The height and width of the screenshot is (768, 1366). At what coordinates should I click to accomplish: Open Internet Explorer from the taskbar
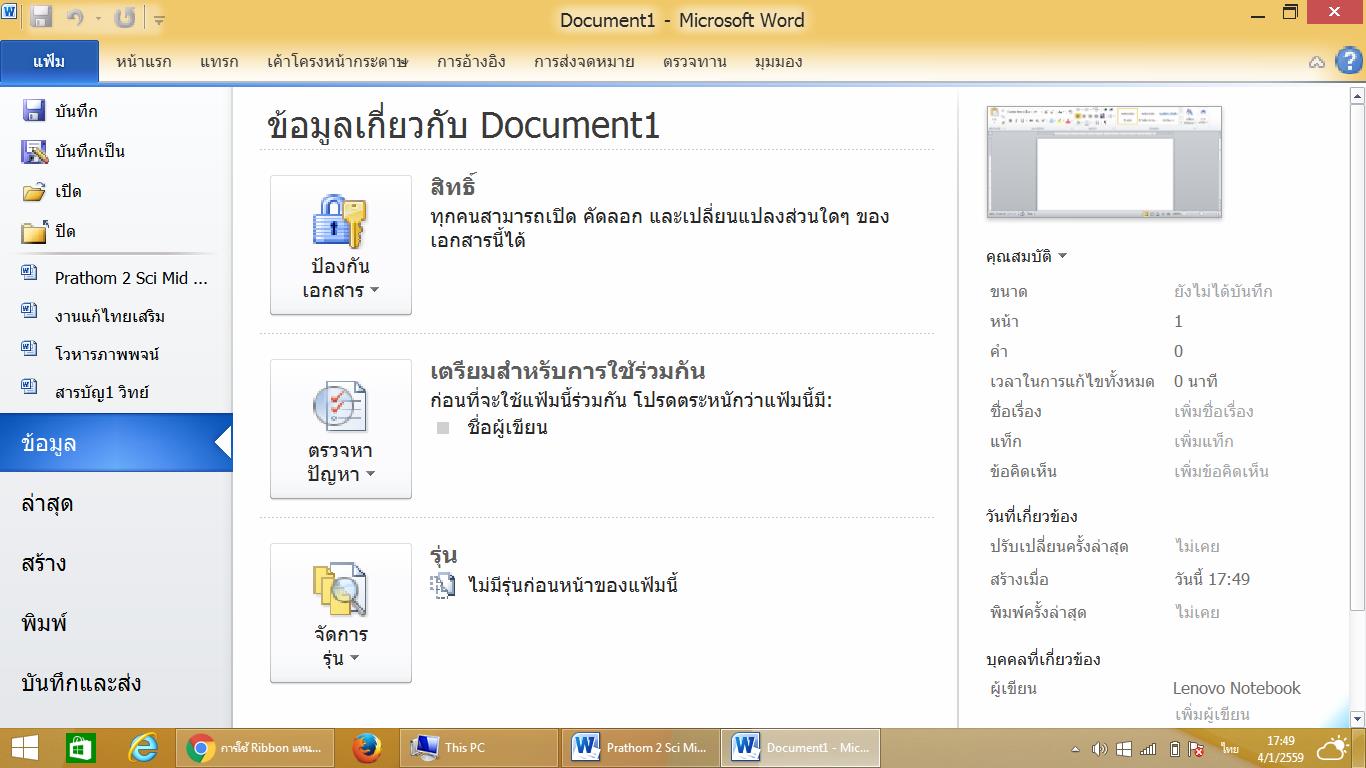(x=145, y=748)
